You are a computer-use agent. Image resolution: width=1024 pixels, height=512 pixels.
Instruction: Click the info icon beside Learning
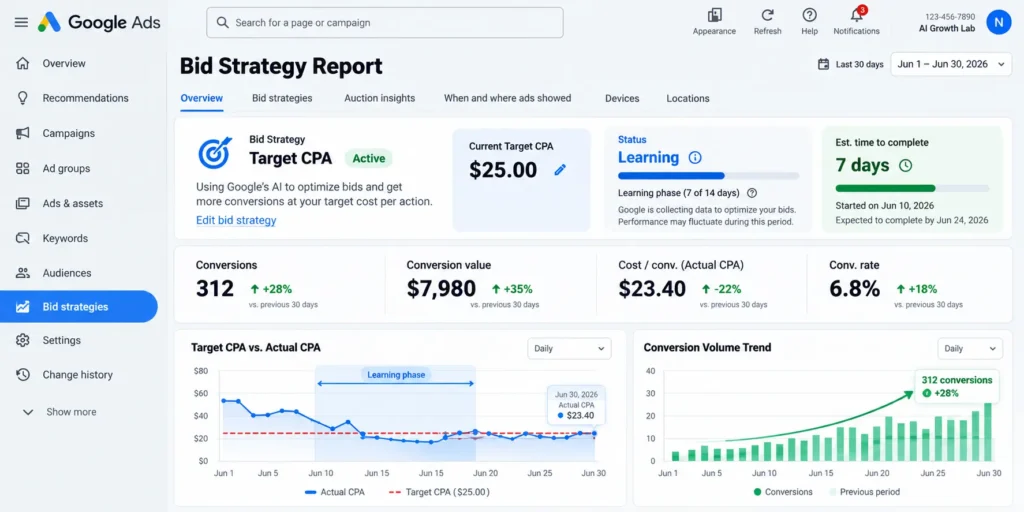[696, 157]
